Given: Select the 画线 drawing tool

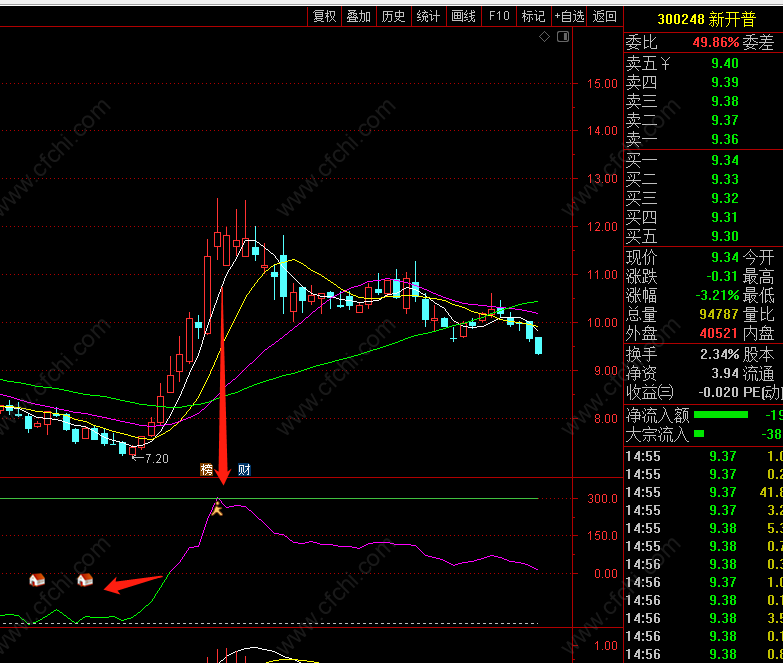Looking at the screenshot, I should pyautogui.click(x=463, y=16).
